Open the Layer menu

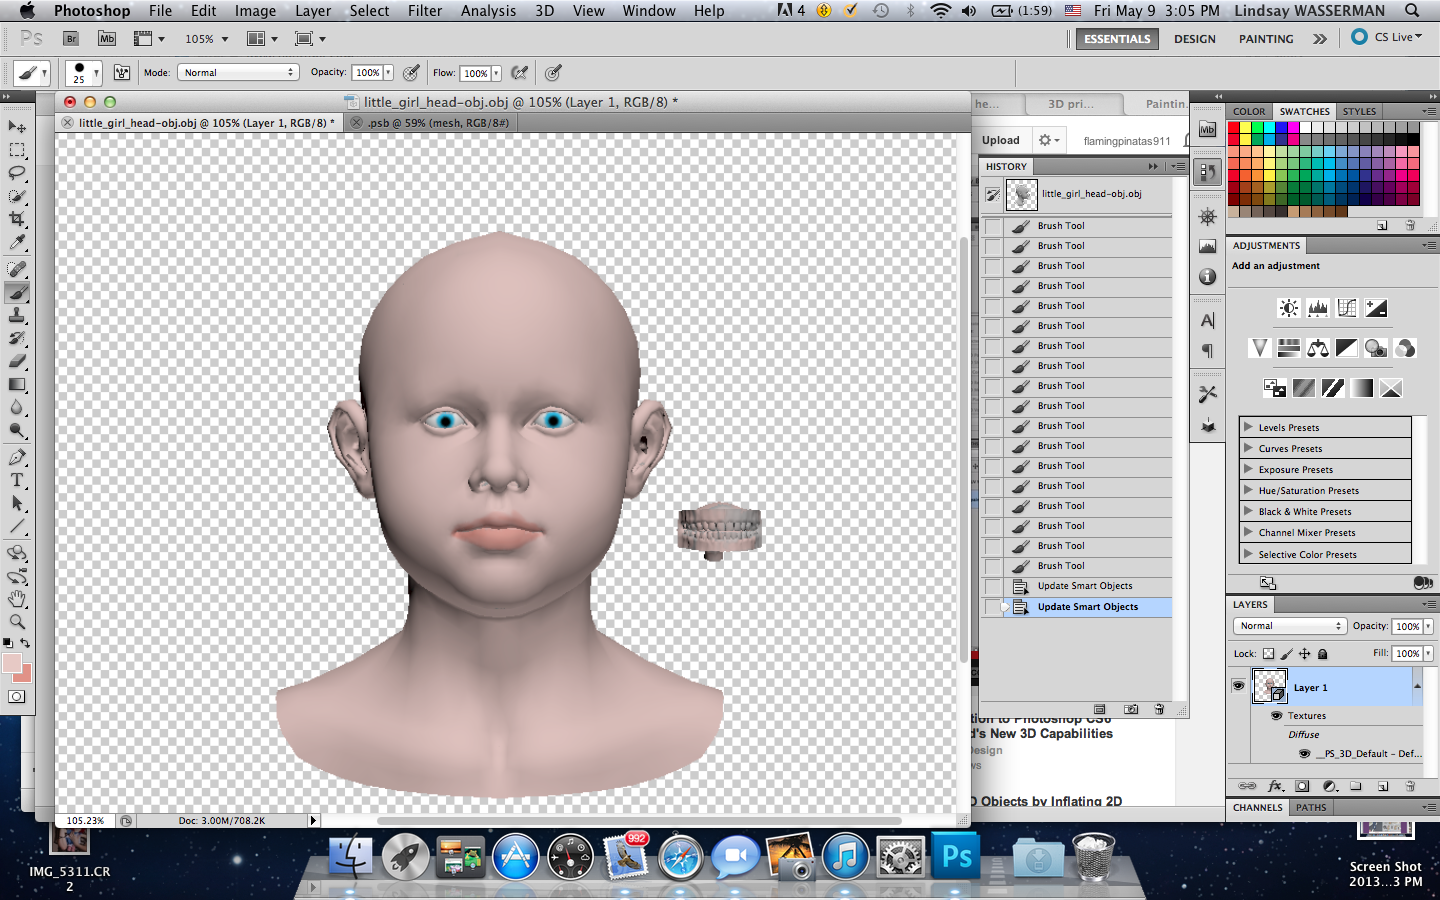[313, 11]
